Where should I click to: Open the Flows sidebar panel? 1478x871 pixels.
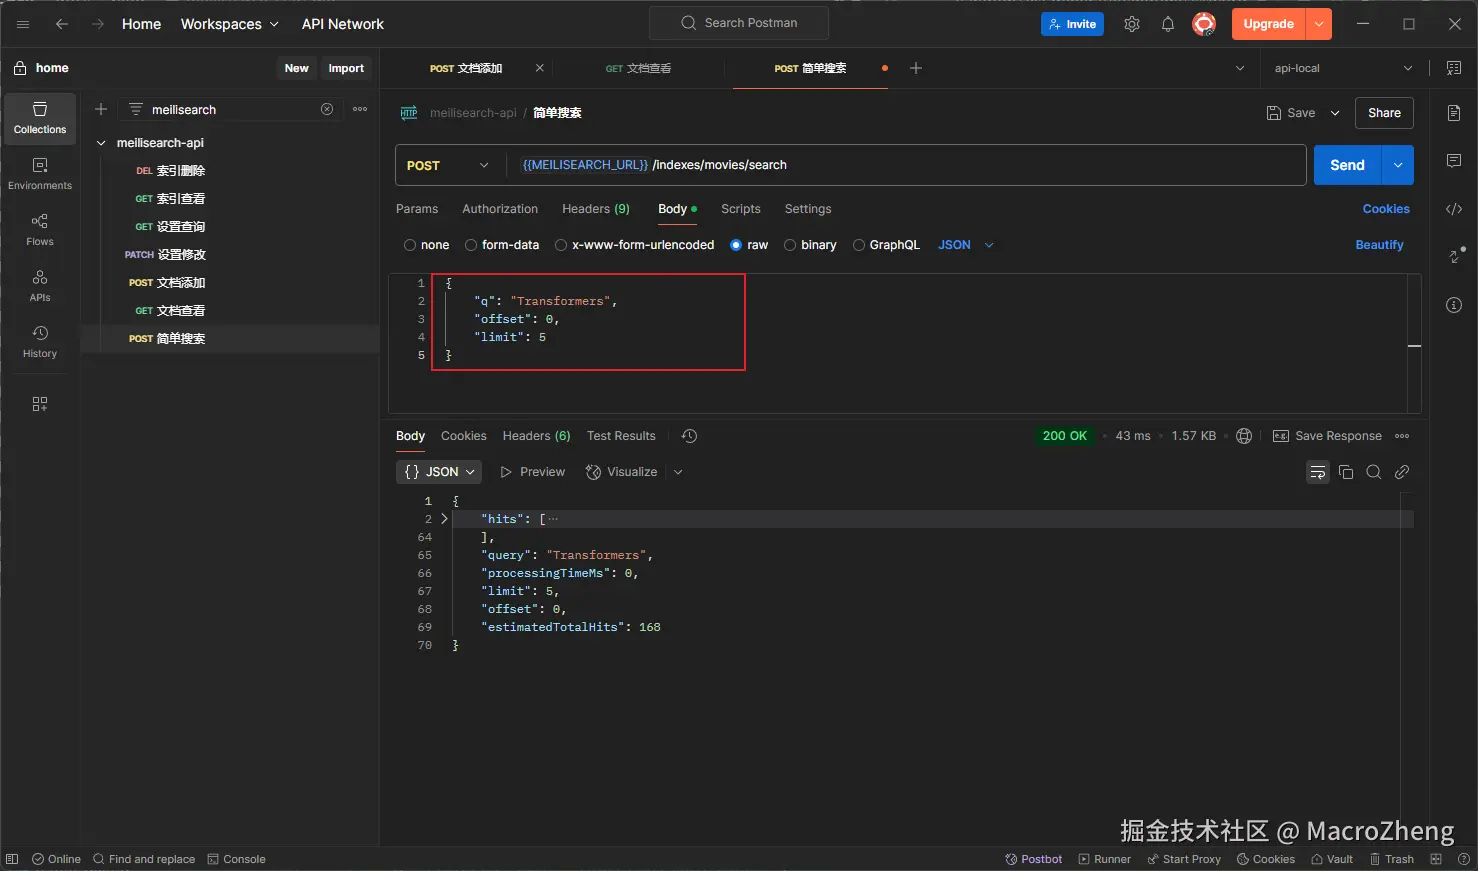click(40, 229)
